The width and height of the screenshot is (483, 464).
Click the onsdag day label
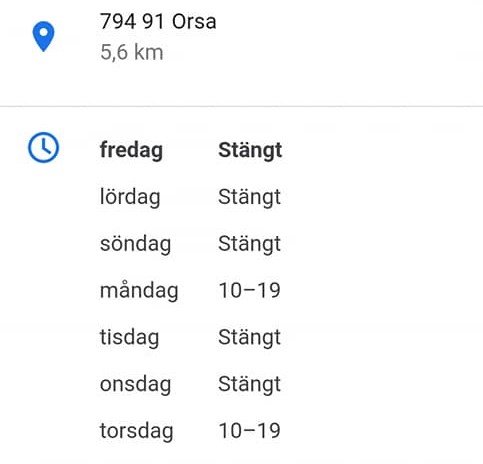135,384
